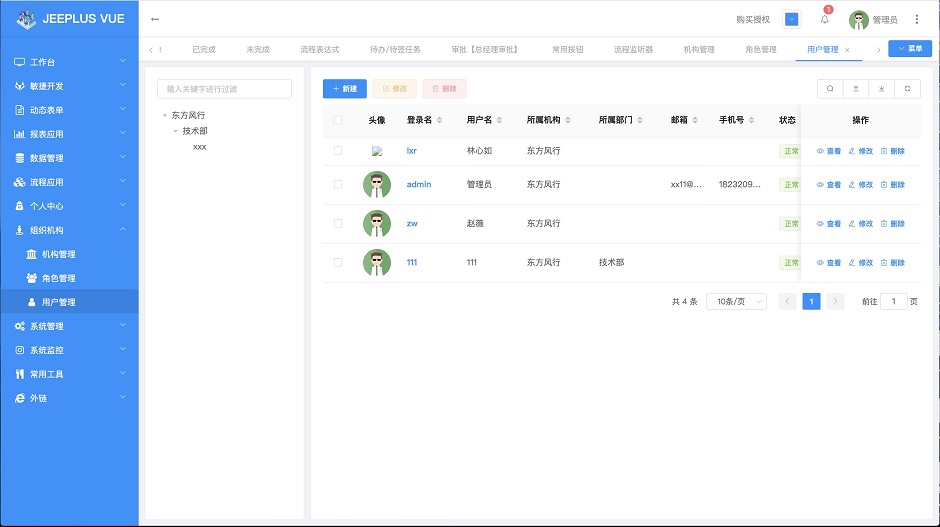This screenshot has width=940, height=527.
Task: Click the refresh icon in table toolbar
Action: [907, 89]
